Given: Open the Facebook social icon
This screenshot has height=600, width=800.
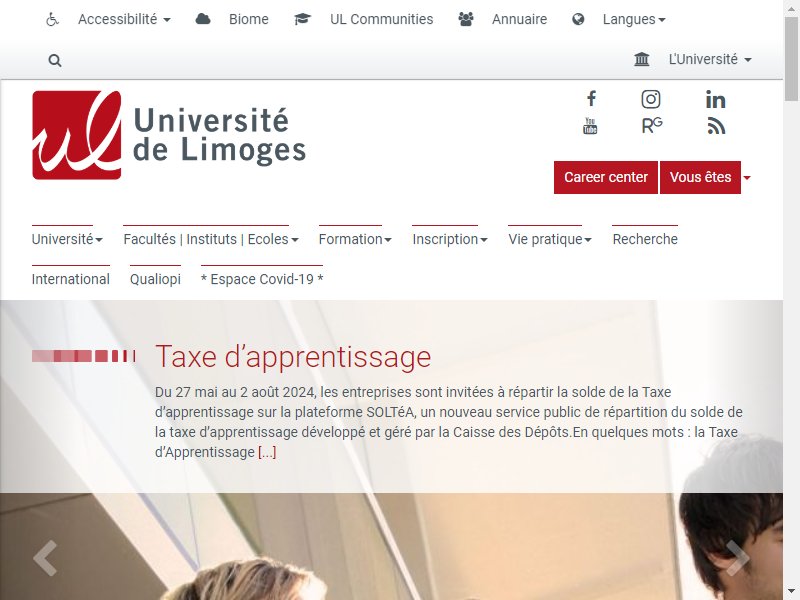Looking at the screenshot, I should (x=591, y=98).
